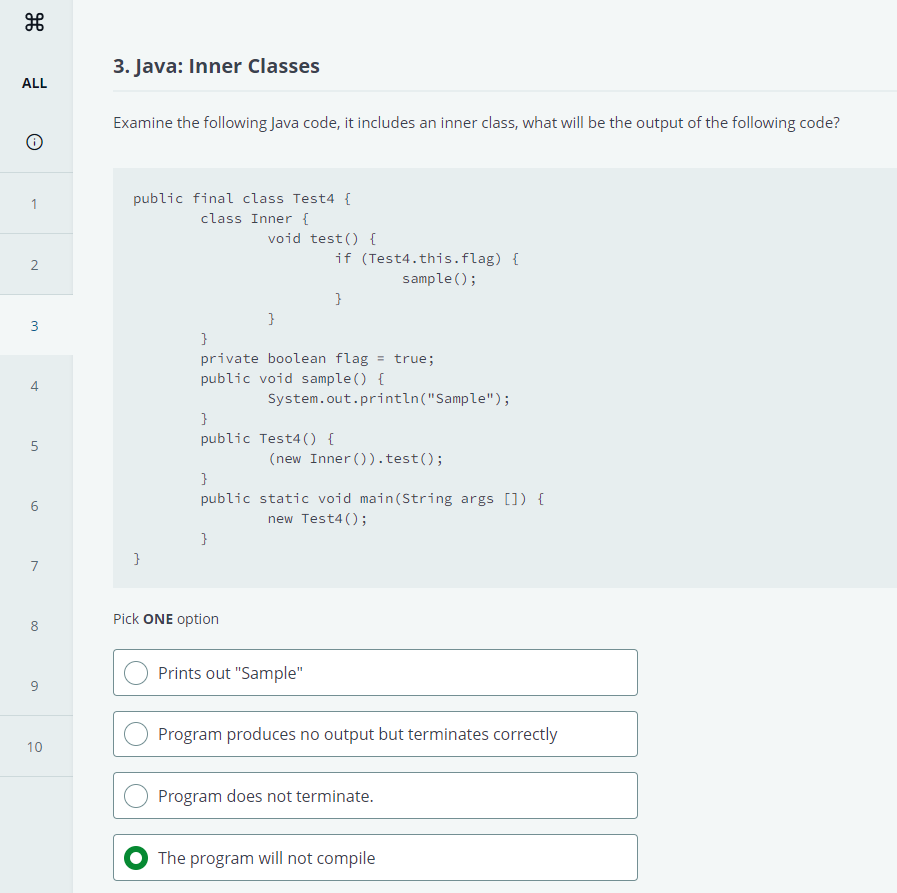Switch to question 6
The image size is (897, 893).
(35, 506)
